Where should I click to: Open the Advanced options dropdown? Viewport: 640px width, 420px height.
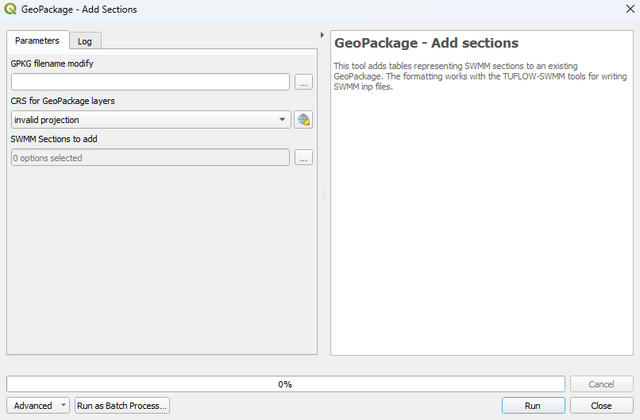click(39, 406)
